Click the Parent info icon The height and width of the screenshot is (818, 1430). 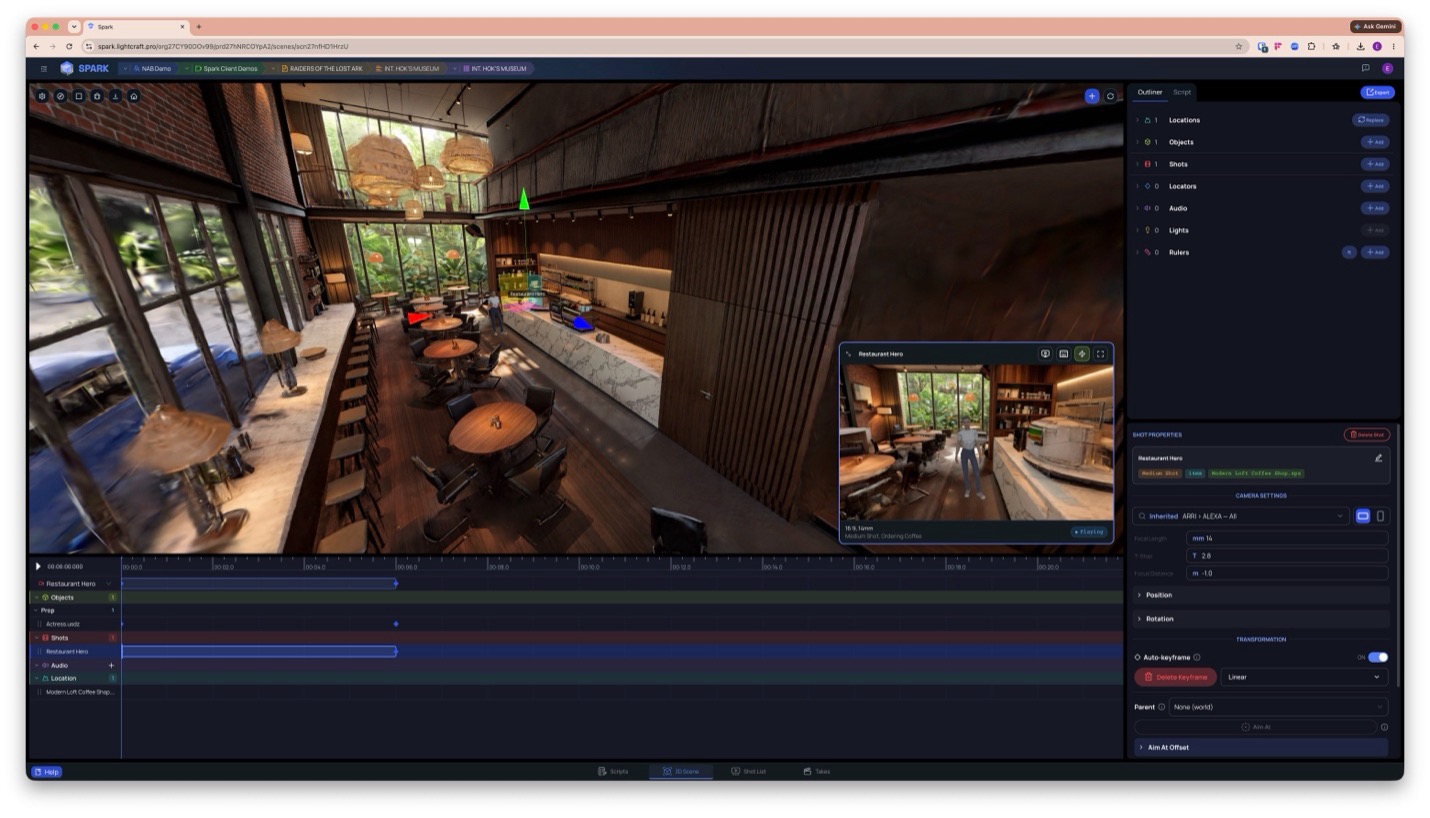1161,707
